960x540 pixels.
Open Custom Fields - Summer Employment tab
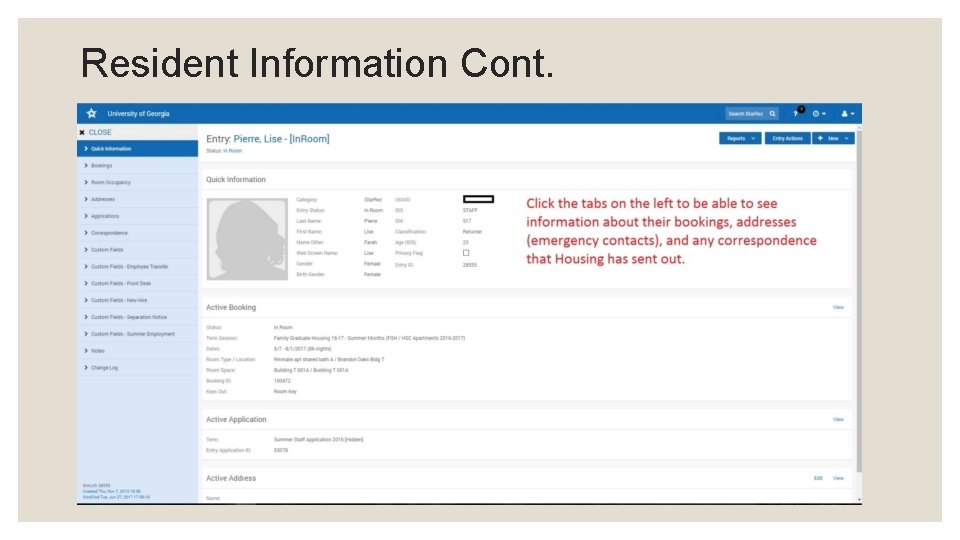137,334
